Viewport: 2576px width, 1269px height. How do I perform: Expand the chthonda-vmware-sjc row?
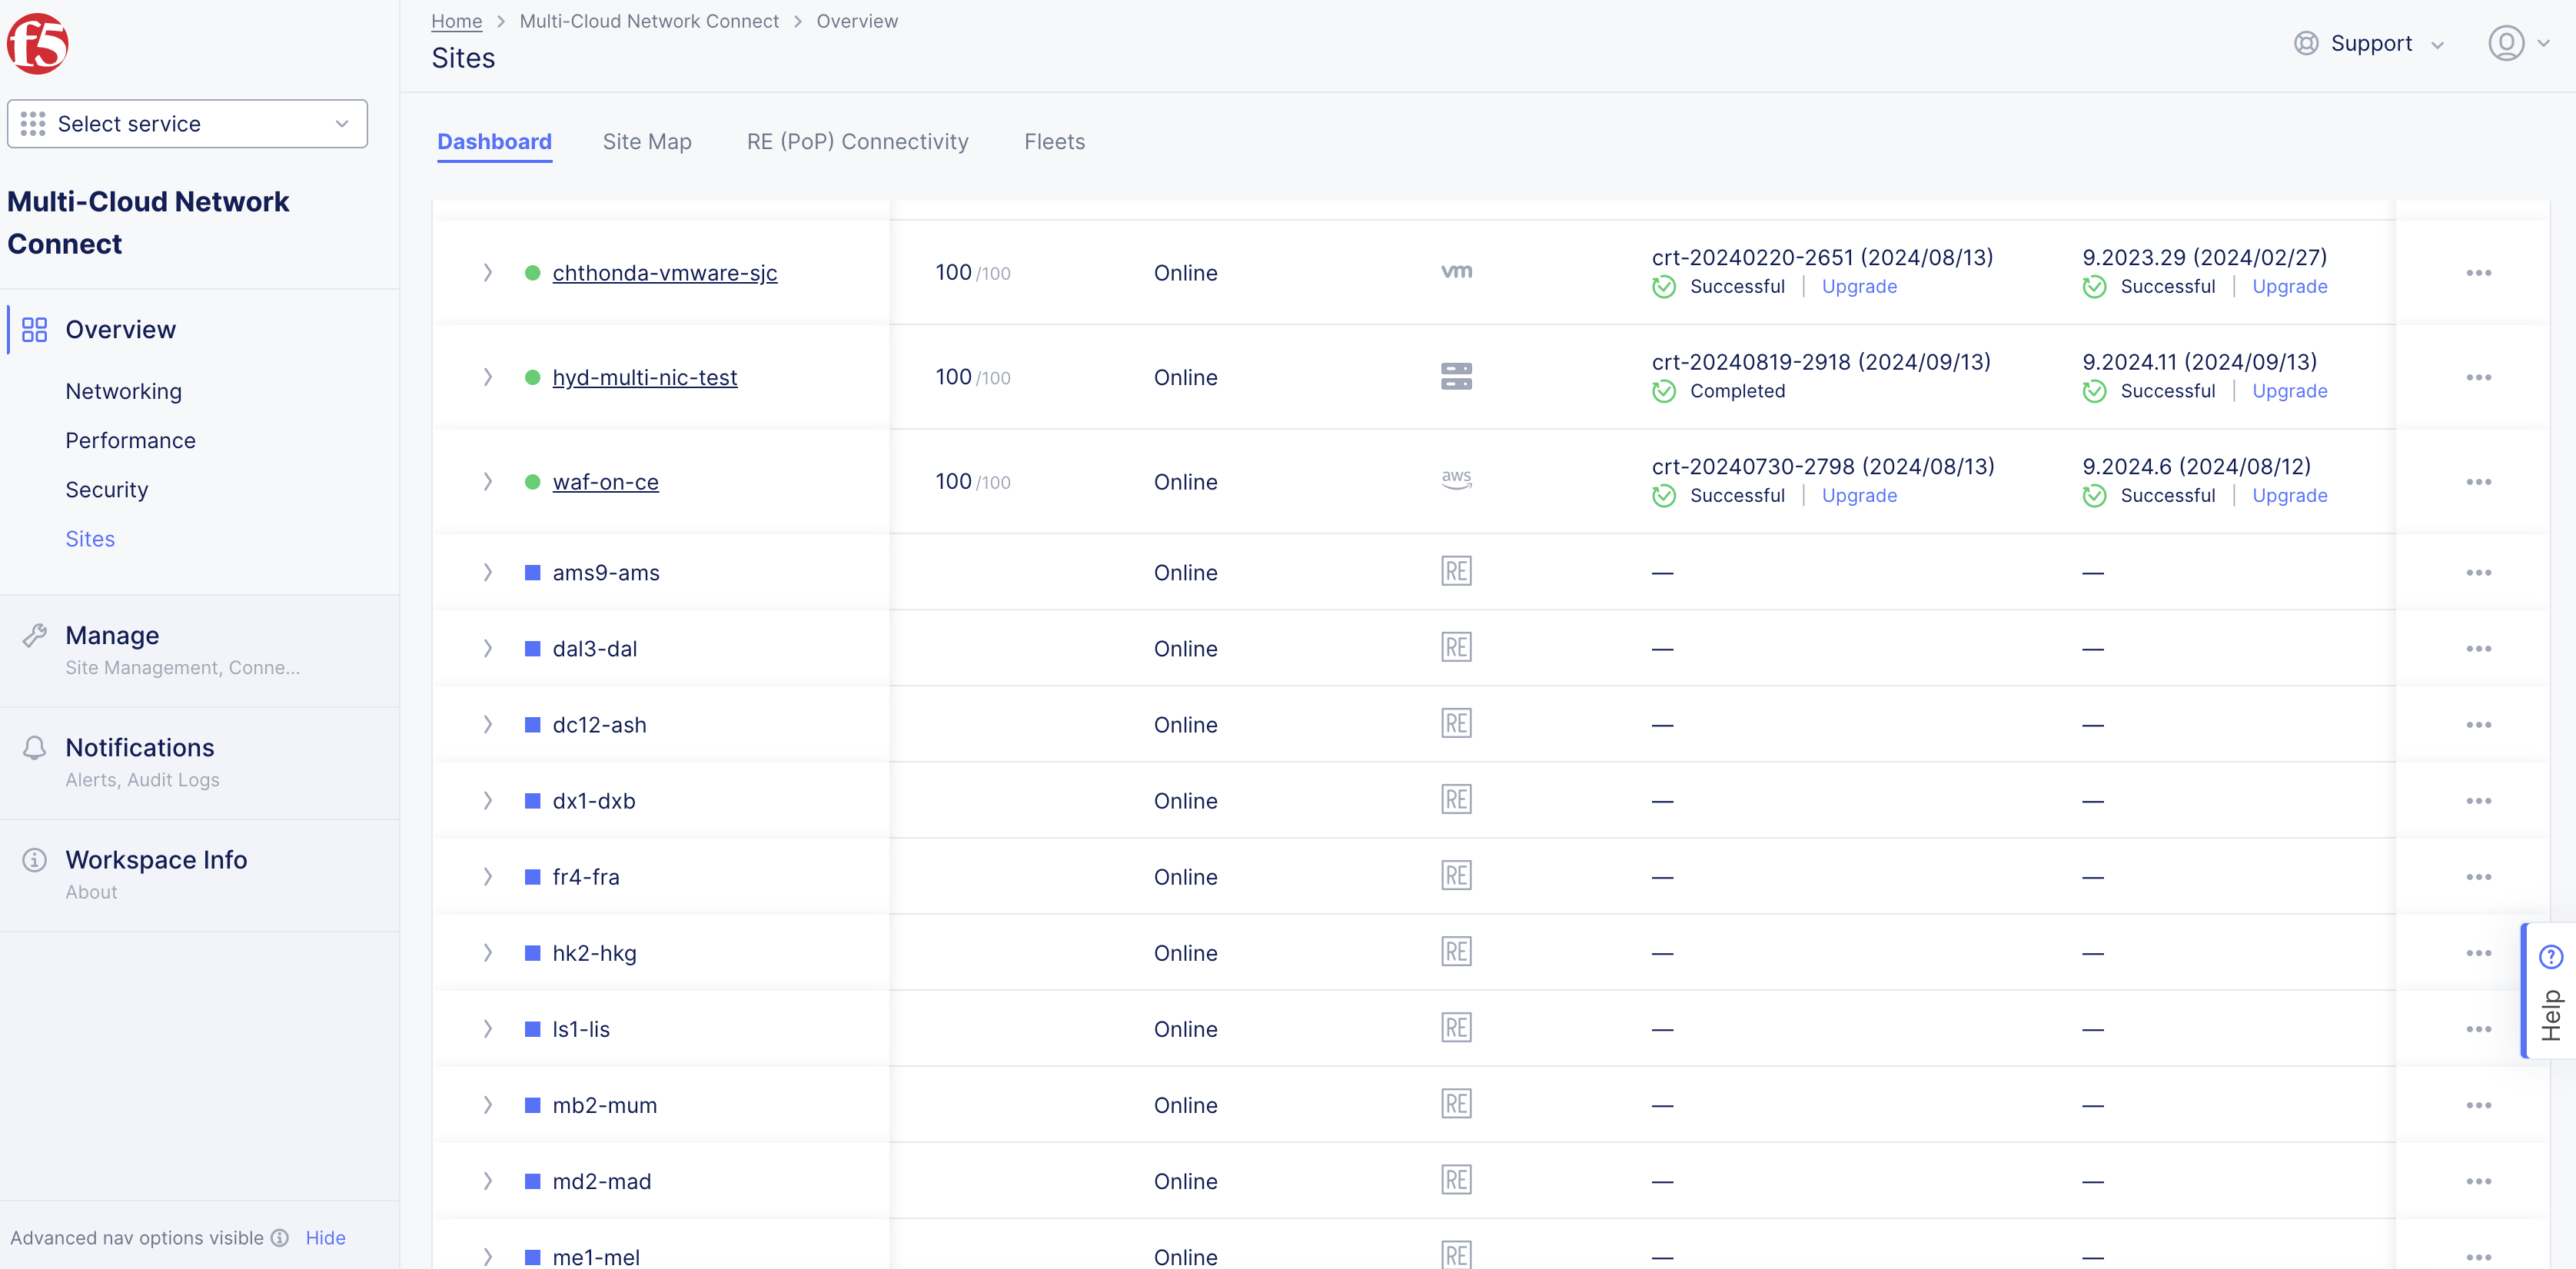[488, 272]
